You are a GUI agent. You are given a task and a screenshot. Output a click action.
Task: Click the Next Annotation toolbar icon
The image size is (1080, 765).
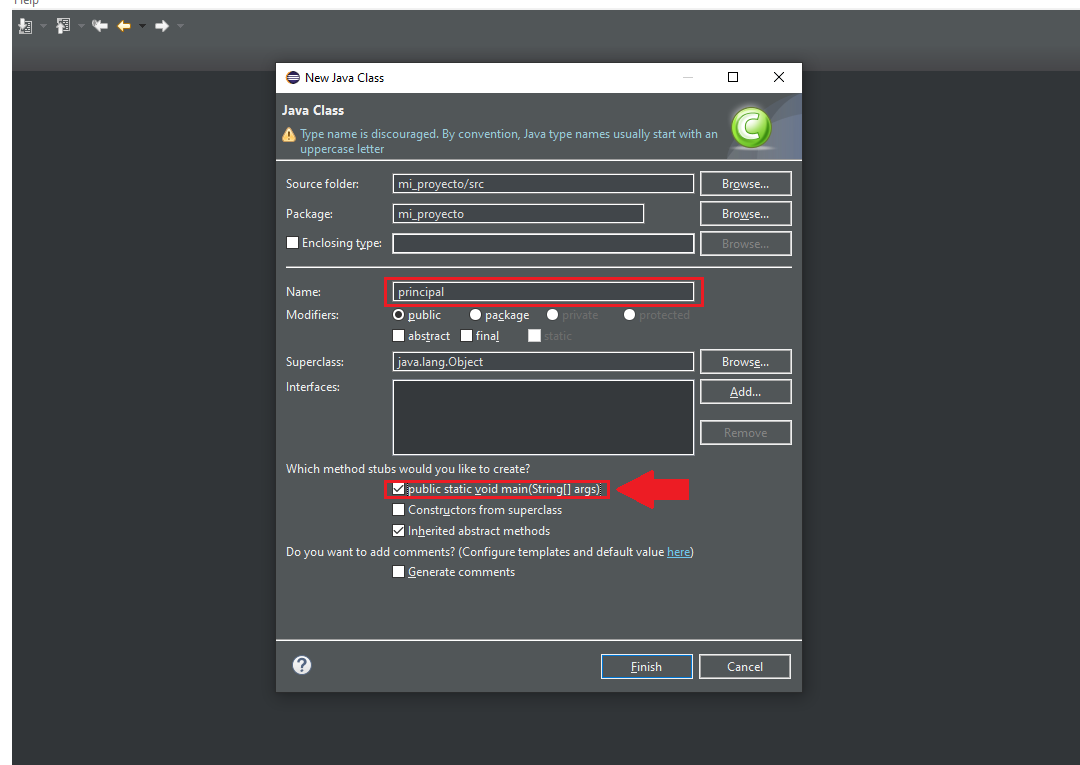[23, 26]
